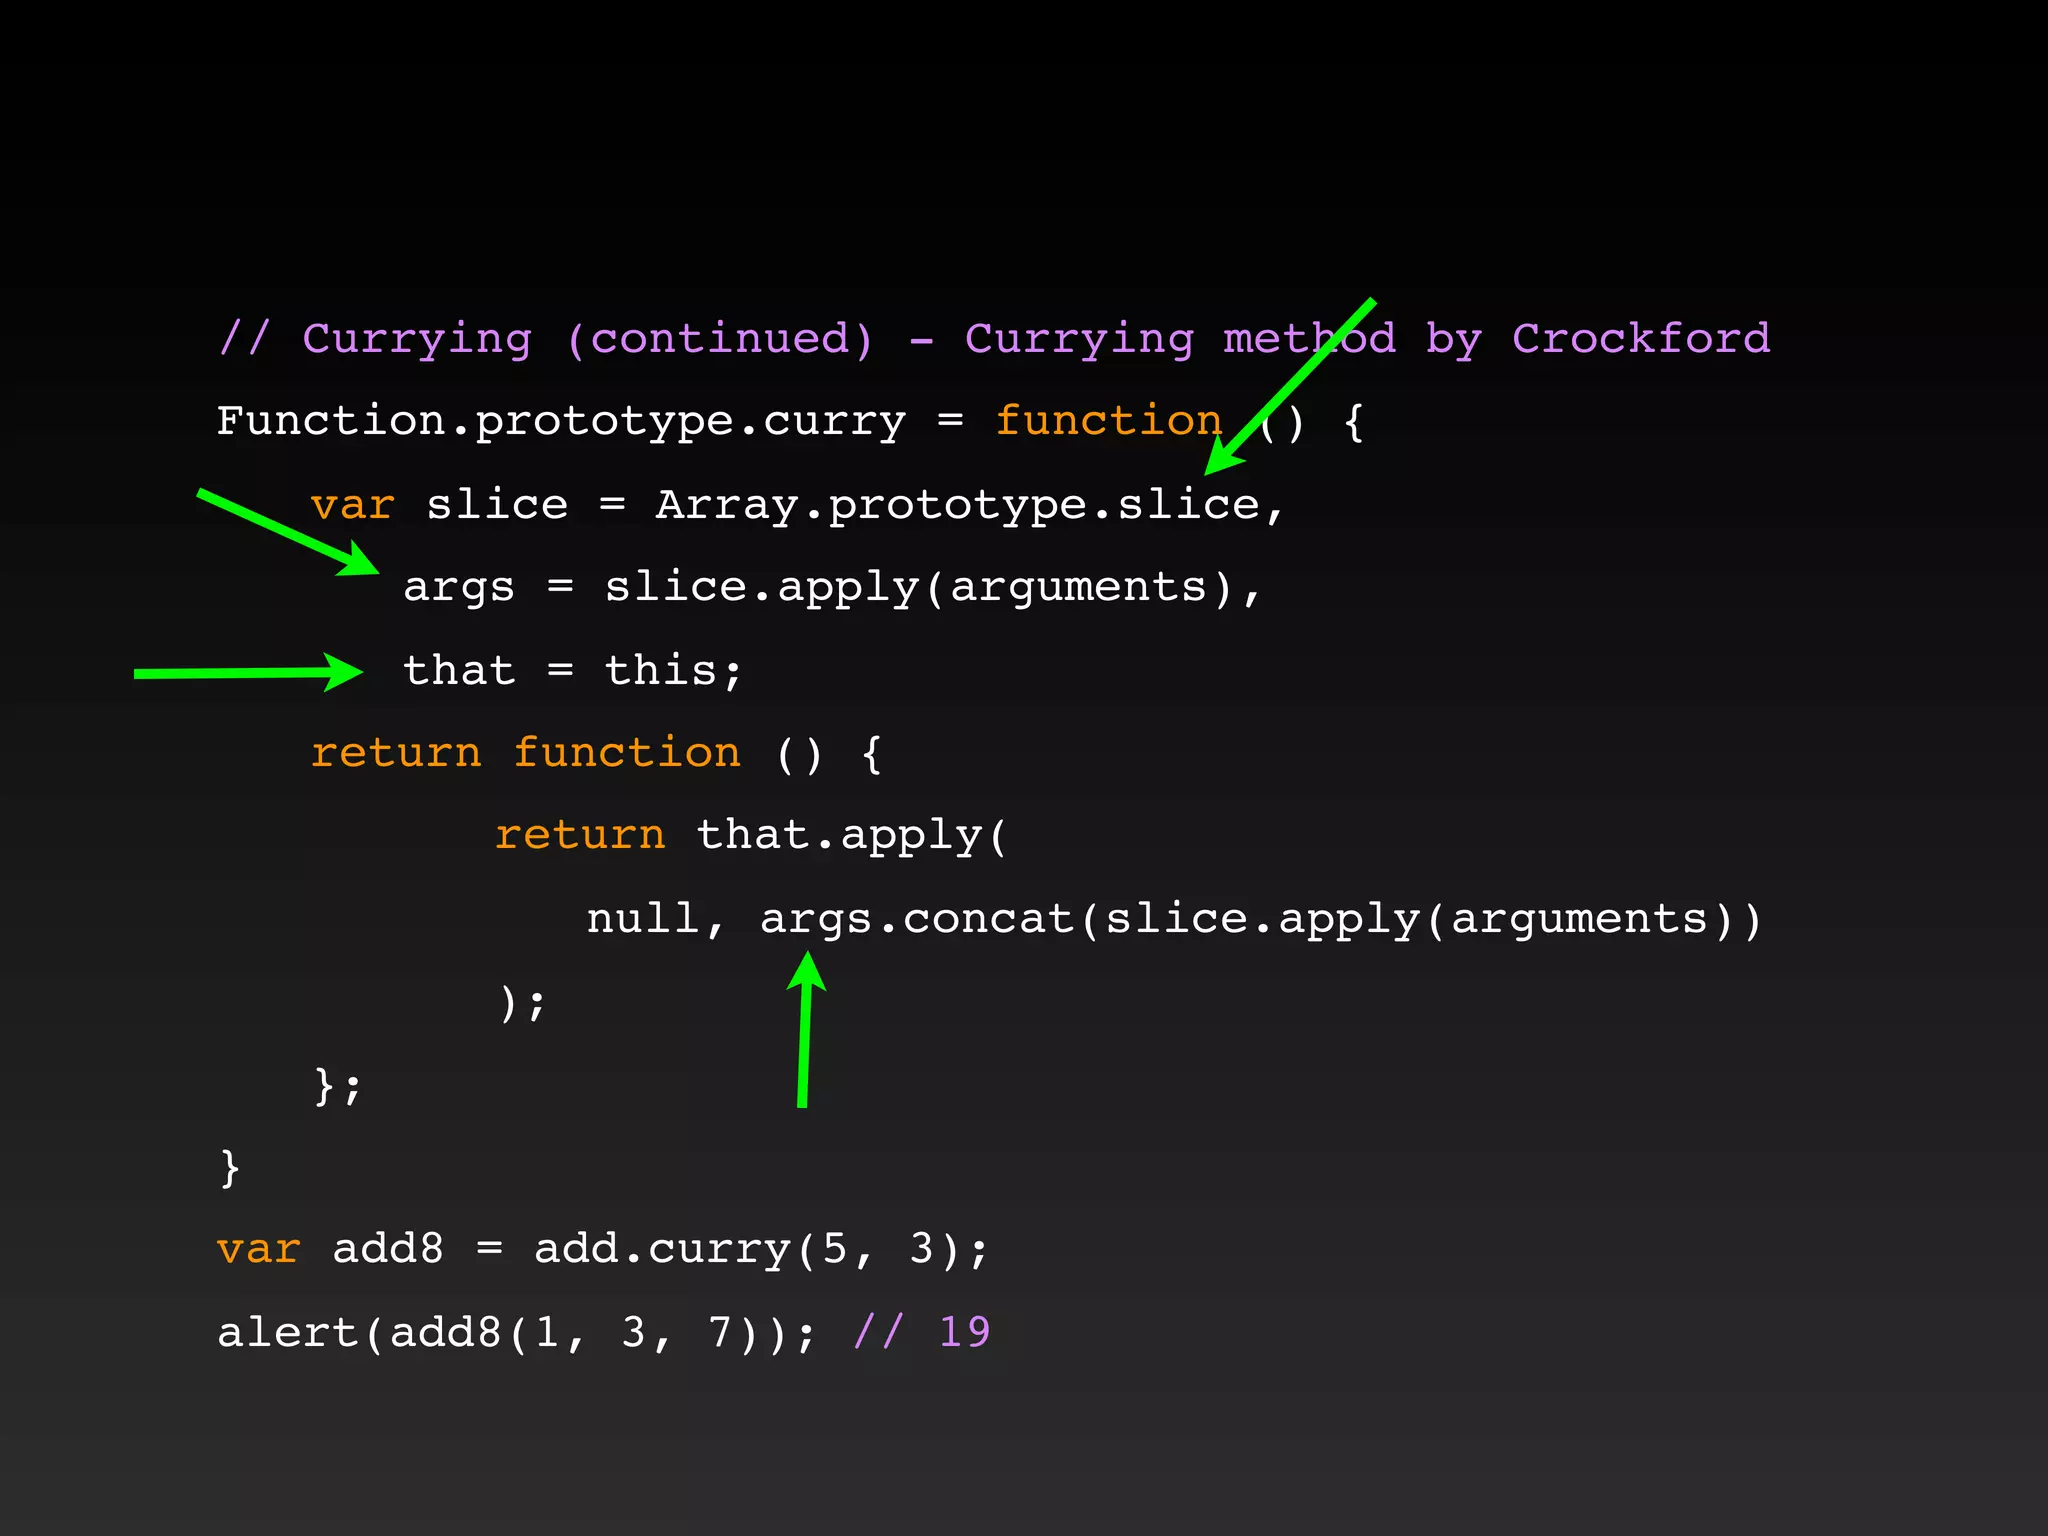The width and height of the screenshot is (2048, 1536).
Task: Click 'slice.apply(arguments)' on the args line
Action: coord(918,587)
